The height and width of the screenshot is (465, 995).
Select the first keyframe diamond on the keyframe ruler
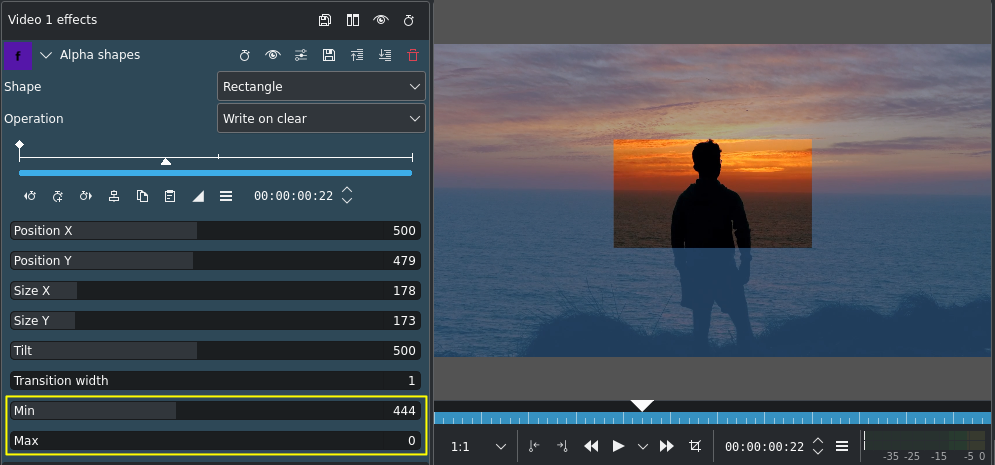[x=20, y=145]
